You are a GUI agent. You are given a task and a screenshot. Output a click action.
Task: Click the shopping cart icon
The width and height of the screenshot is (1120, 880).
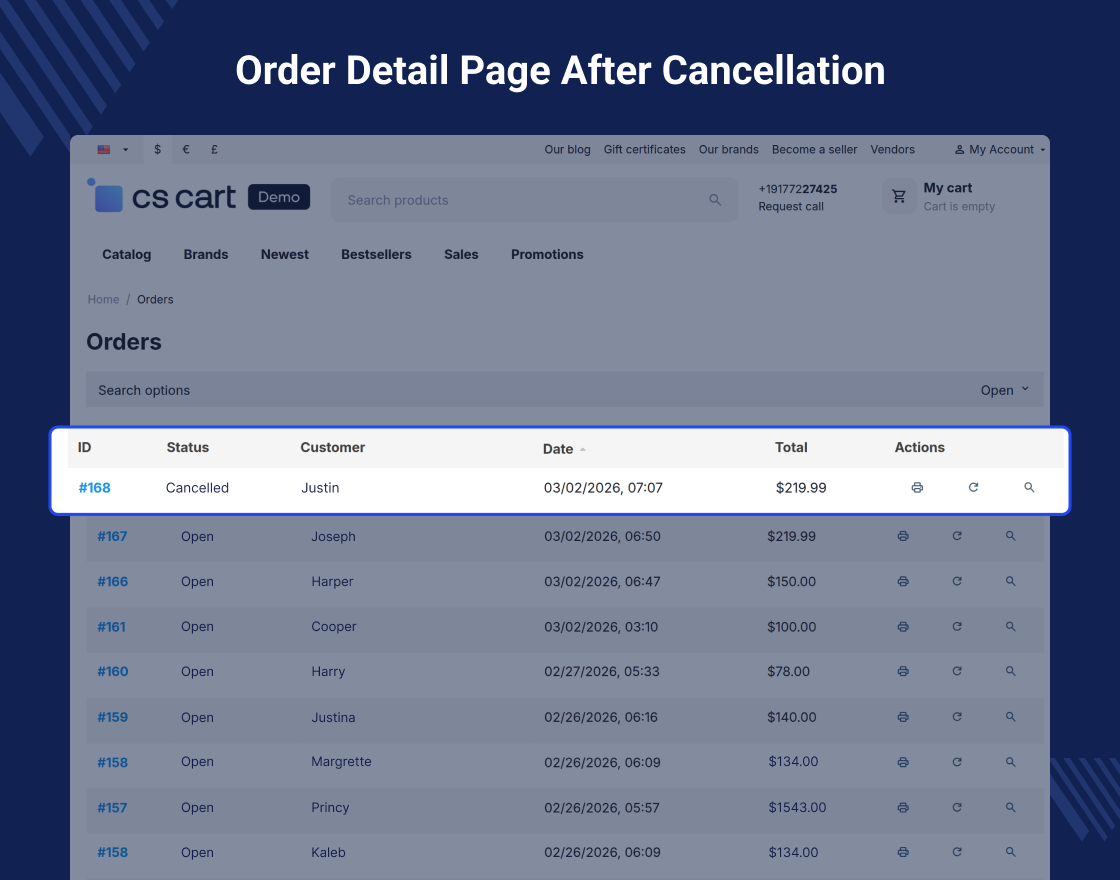(899, 196)
